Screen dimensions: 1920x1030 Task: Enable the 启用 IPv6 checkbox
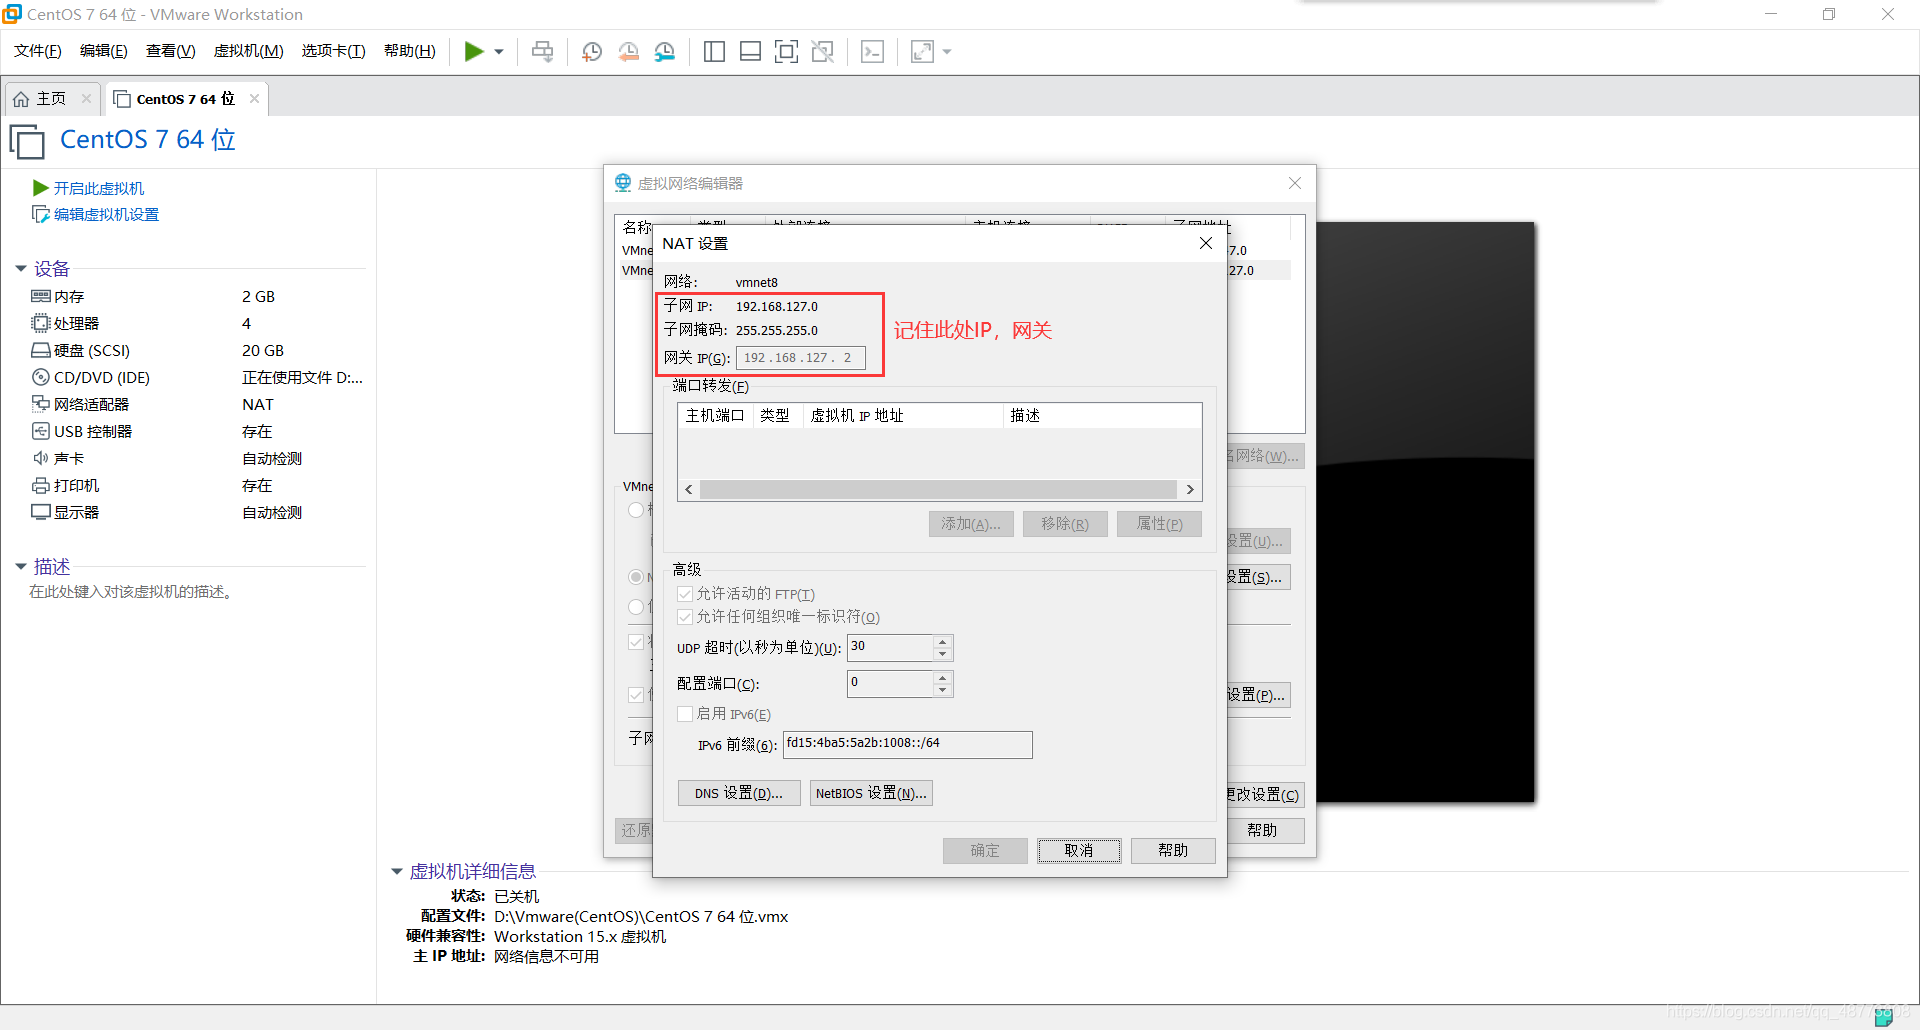click(x=685, y=714)
